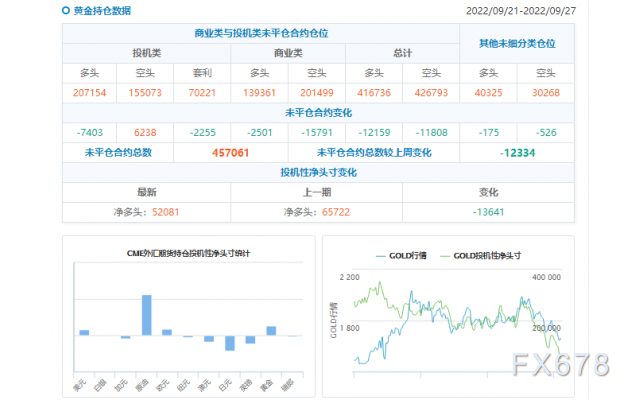
Task: Click the change value -7403
Action: point(89,133)
